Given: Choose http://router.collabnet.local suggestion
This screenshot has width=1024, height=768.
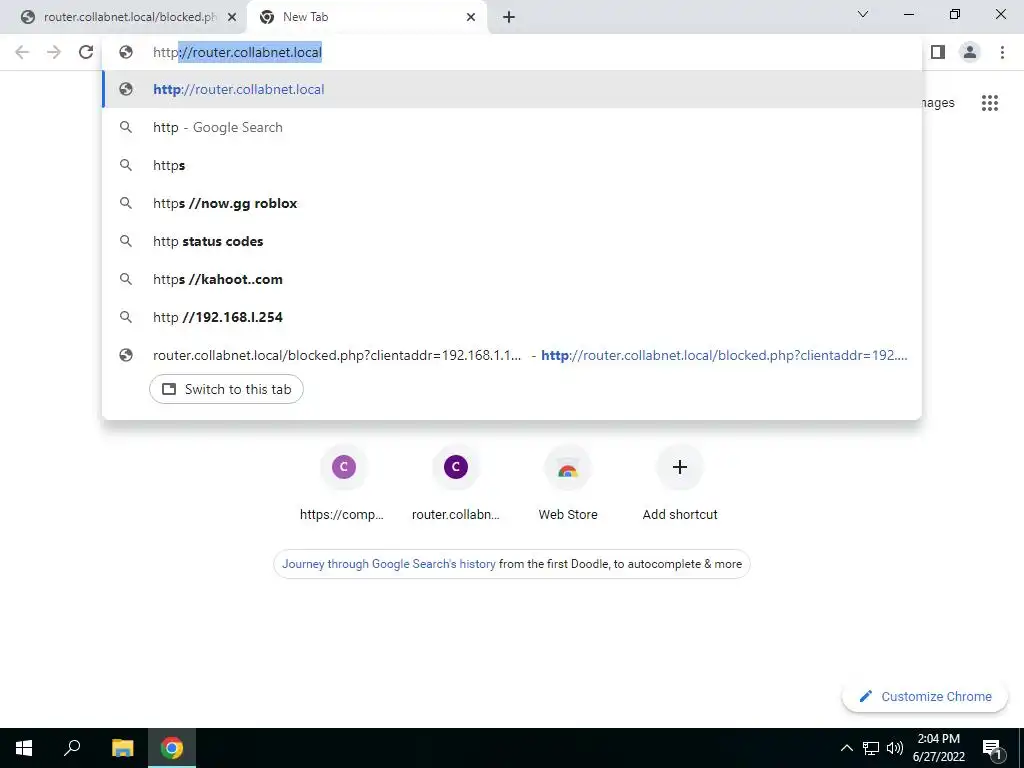Looking at the screenshot, I should pyautogui.click(x=512, y=89).
